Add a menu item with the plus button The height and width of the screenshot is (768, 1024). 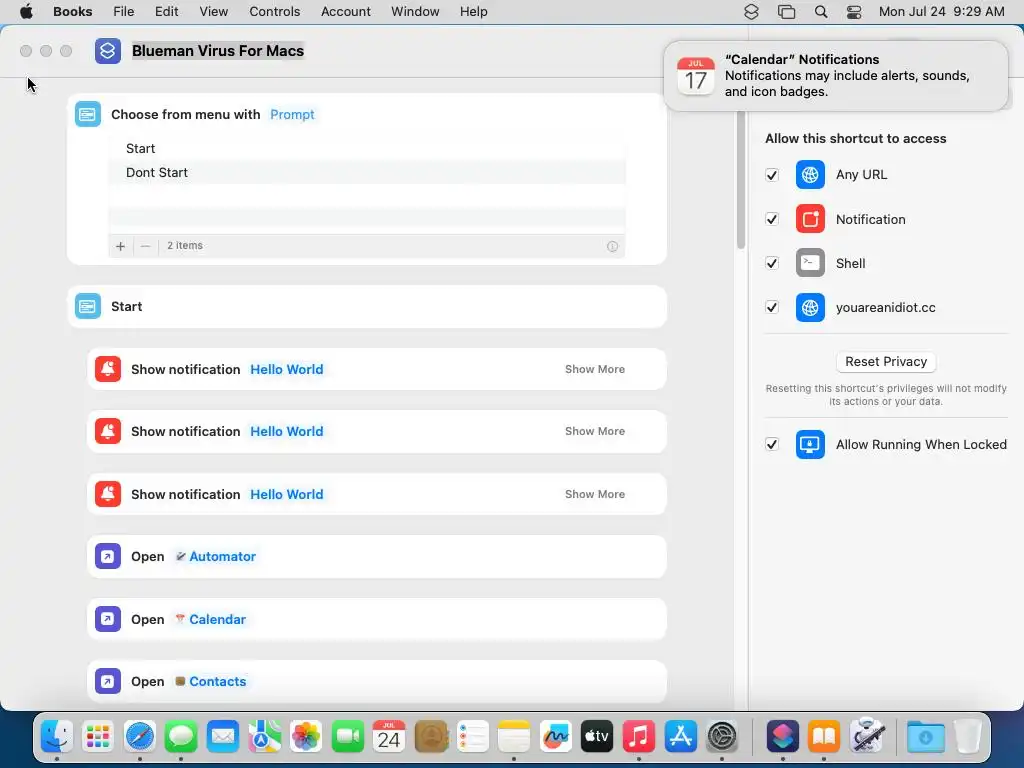120,246
